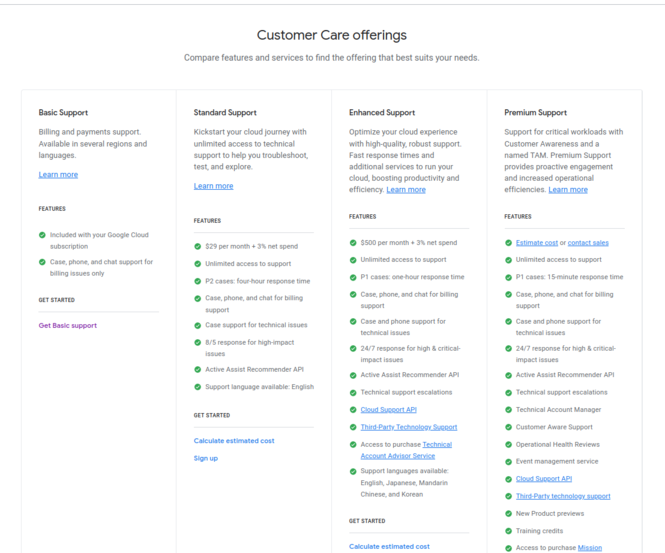Follow Learn more link in Premium Support

click(568, 190)
